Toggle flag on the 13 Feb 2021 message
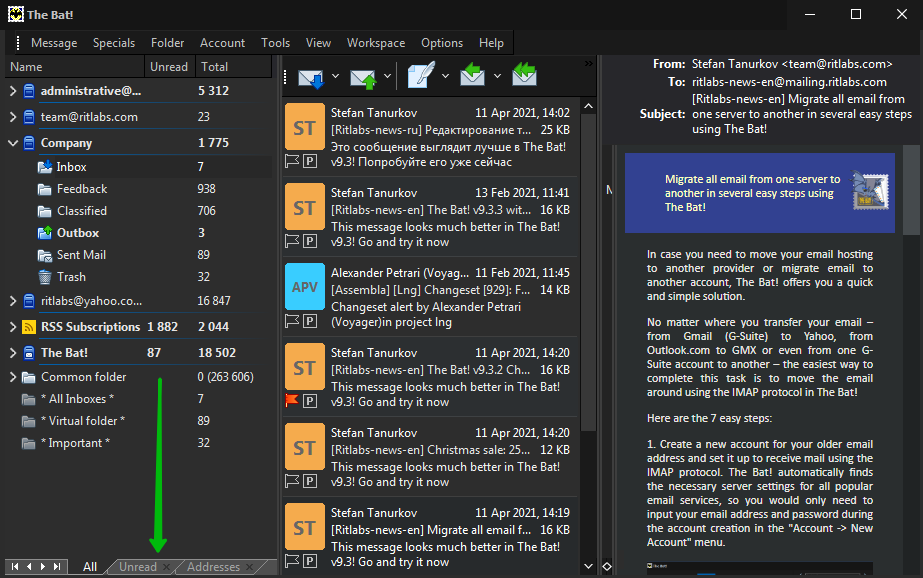The width and height of the screenshot is (923, 578). 292,241
